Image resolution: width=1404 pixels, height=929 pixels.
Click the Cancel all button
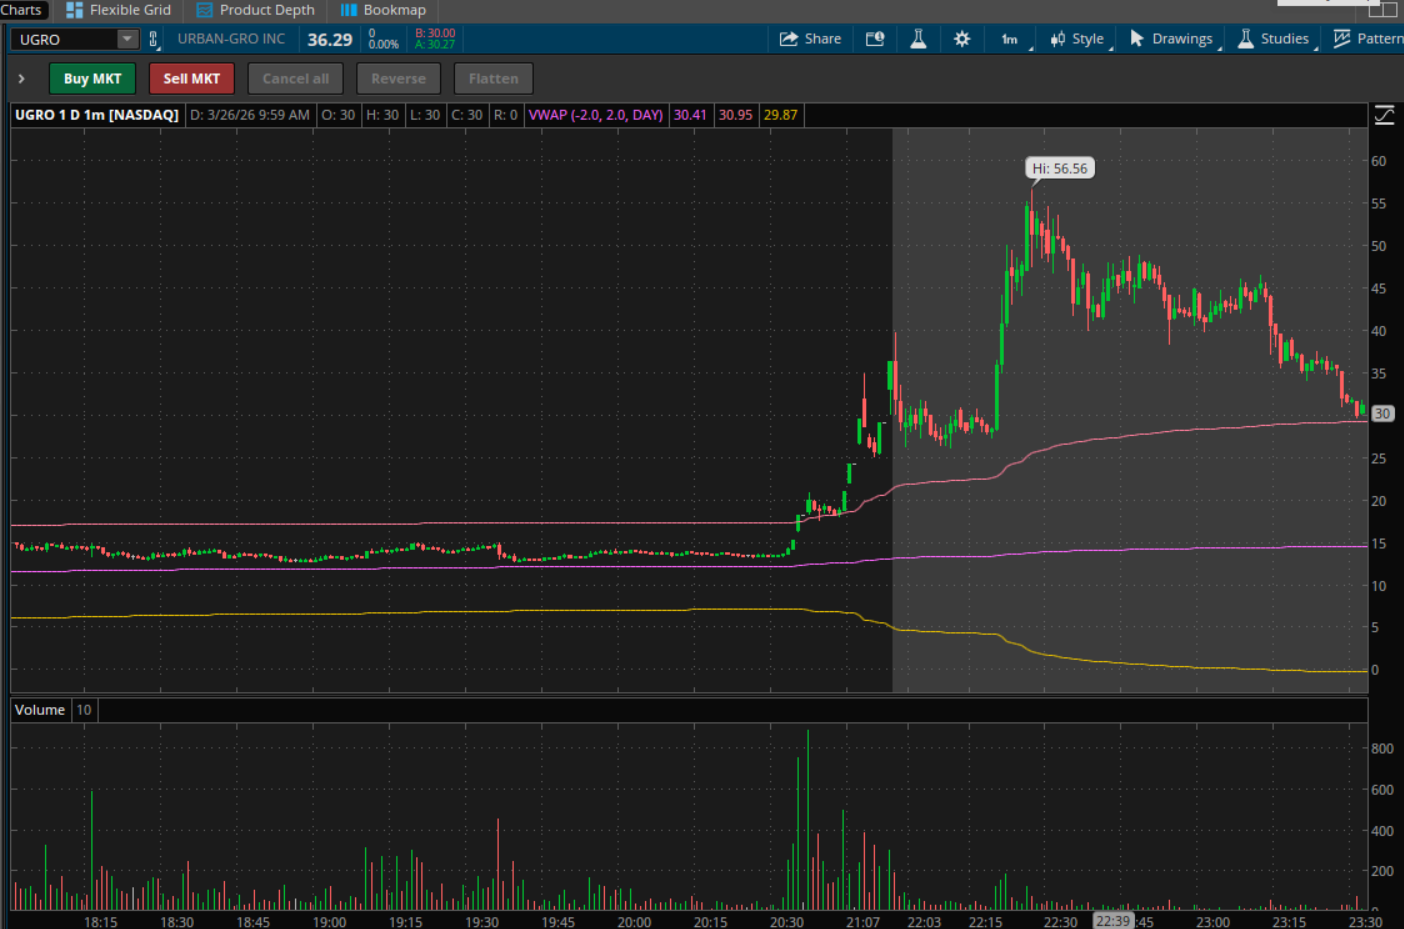(x=296, y=79)
